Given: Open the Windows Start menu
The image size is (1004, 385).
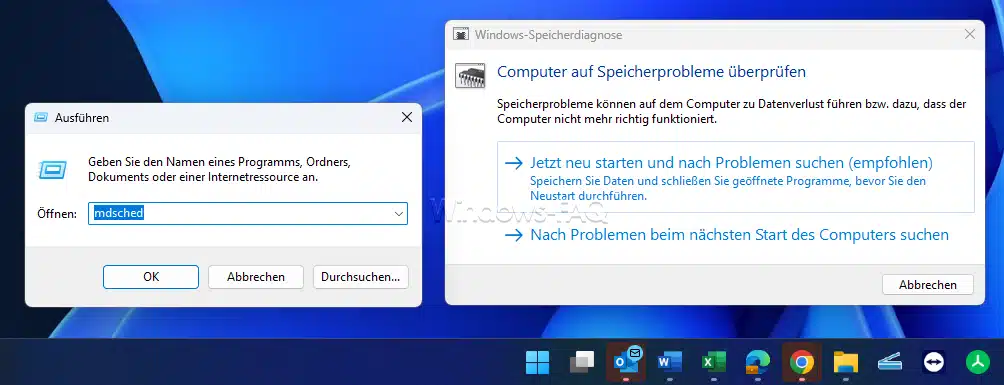Looking at the screenshot, I should (x=537, y=363).
